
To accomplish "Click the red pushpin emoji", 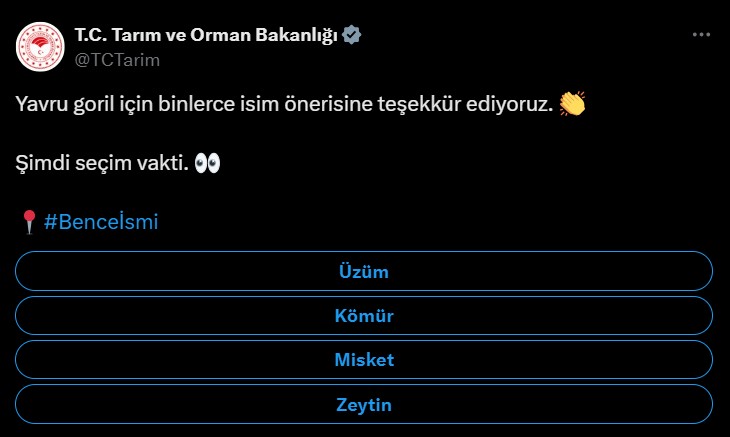I will point(29,222).
